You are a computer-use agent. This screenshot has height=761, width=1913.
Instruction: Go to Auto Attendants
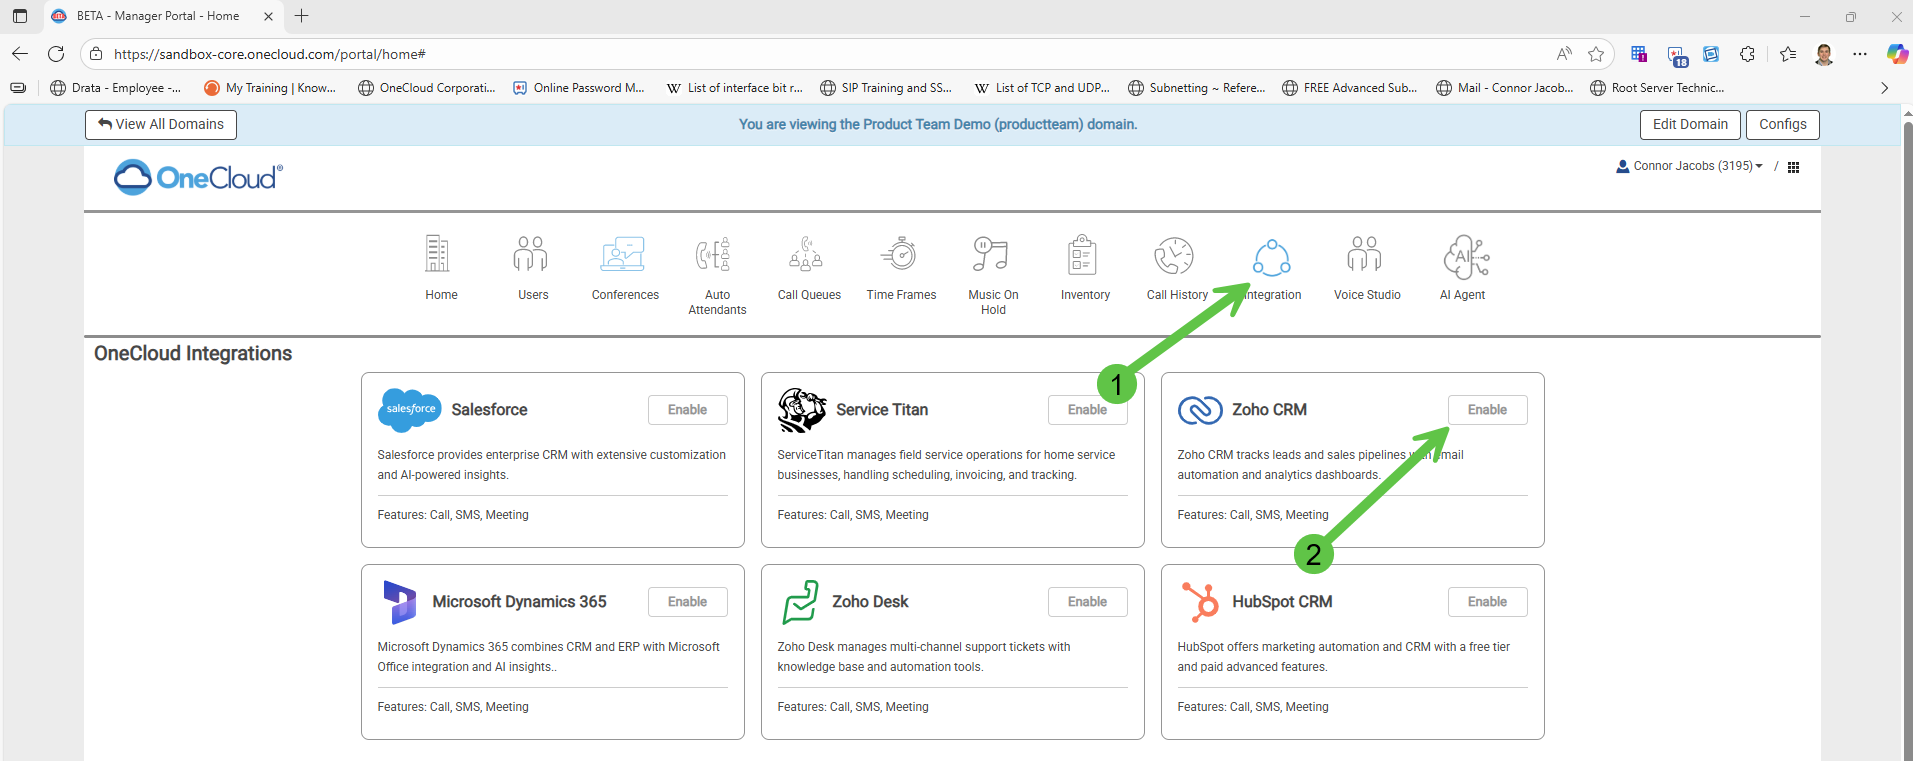coord(716,256)
